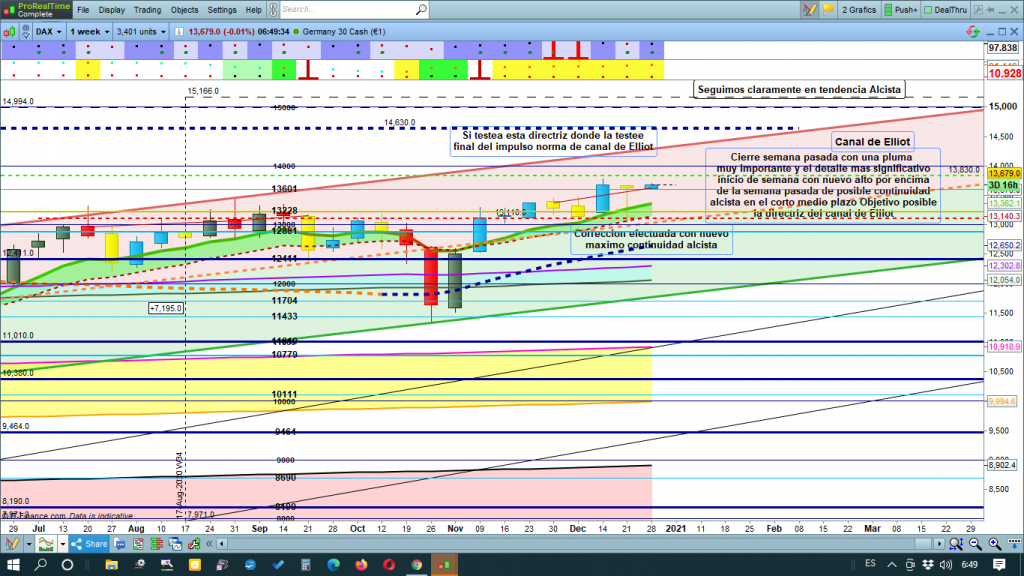Click the yellow note icon in top bar
The width and height of the screenshot is (1024, 576).
(828, 9)
